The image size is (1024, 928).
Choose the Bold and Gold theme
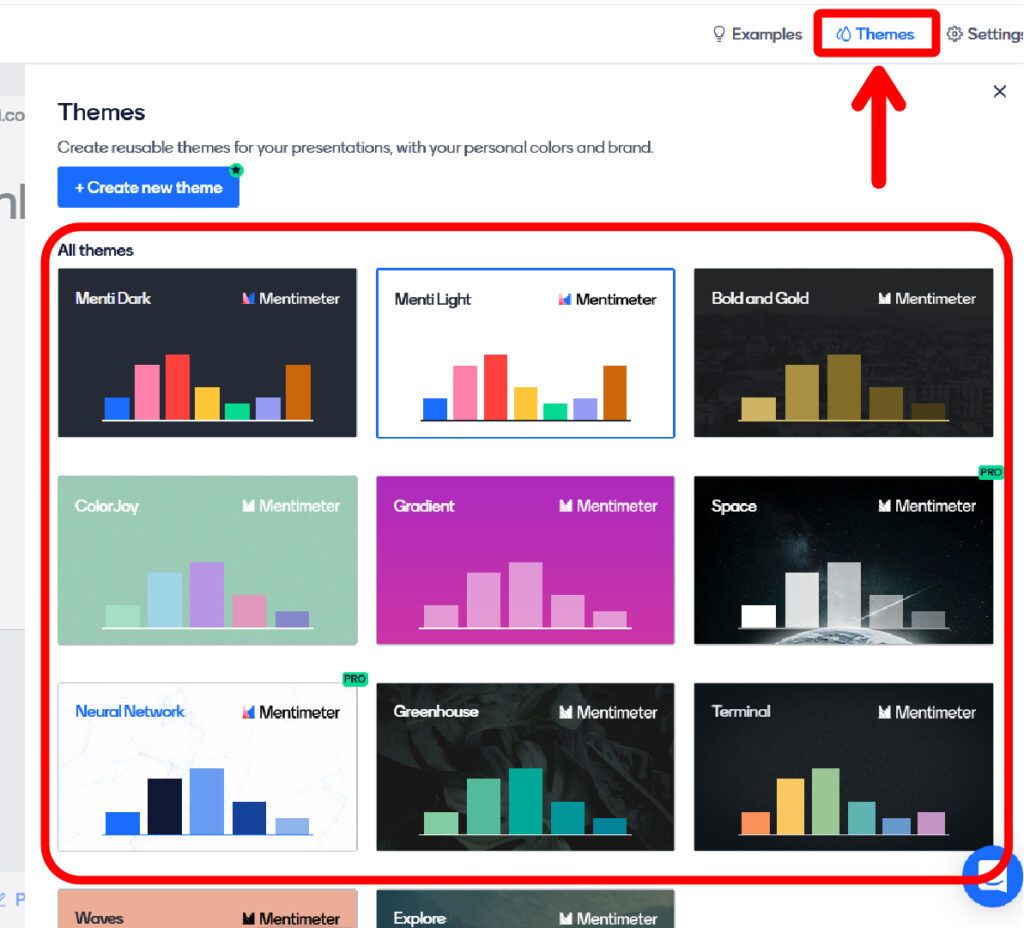843,352
